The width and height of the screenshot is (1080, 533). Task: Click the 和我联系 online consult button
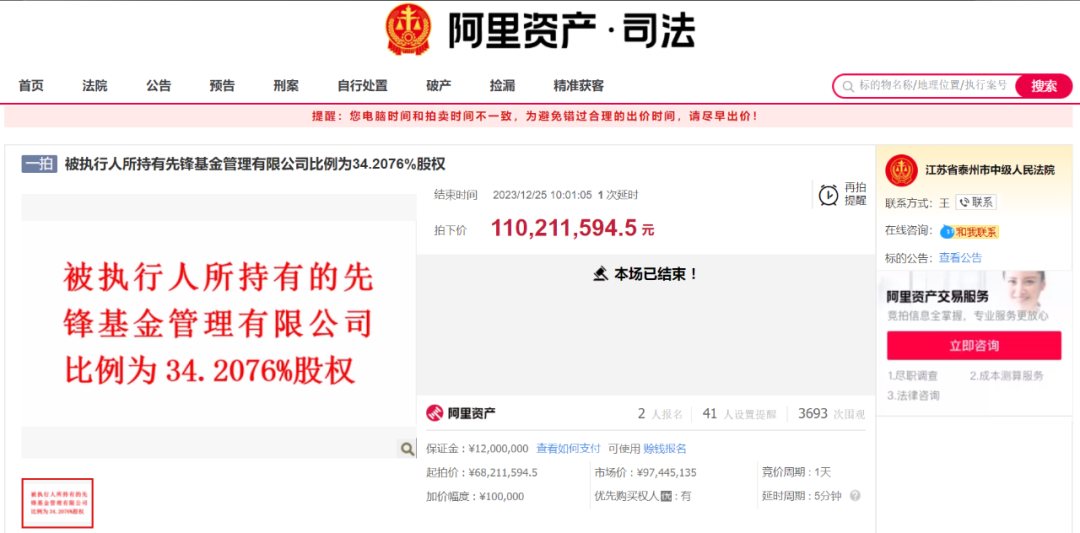(x=970, y=232)
